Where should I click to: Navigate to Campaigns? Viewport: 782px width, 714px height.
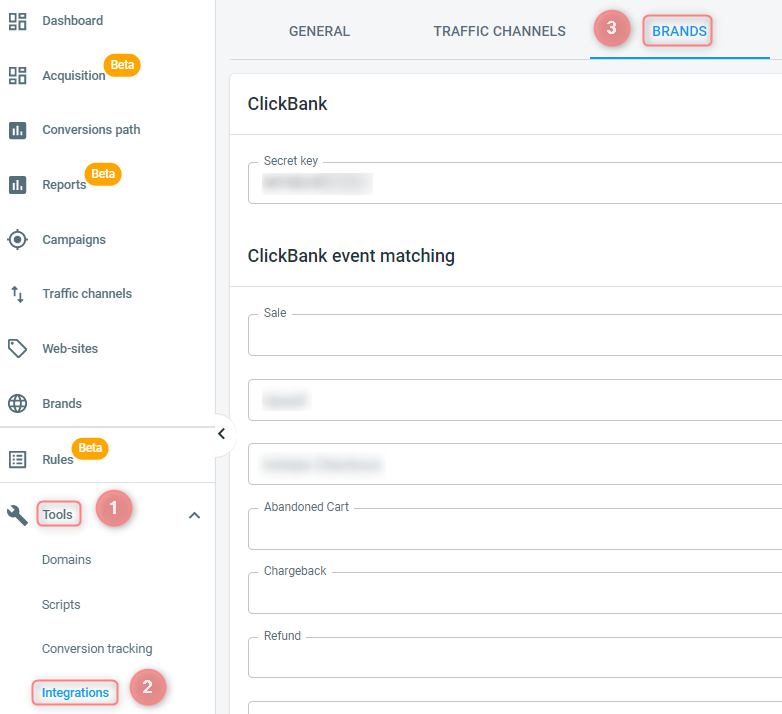pyautogui.click(x=74, y=240)
